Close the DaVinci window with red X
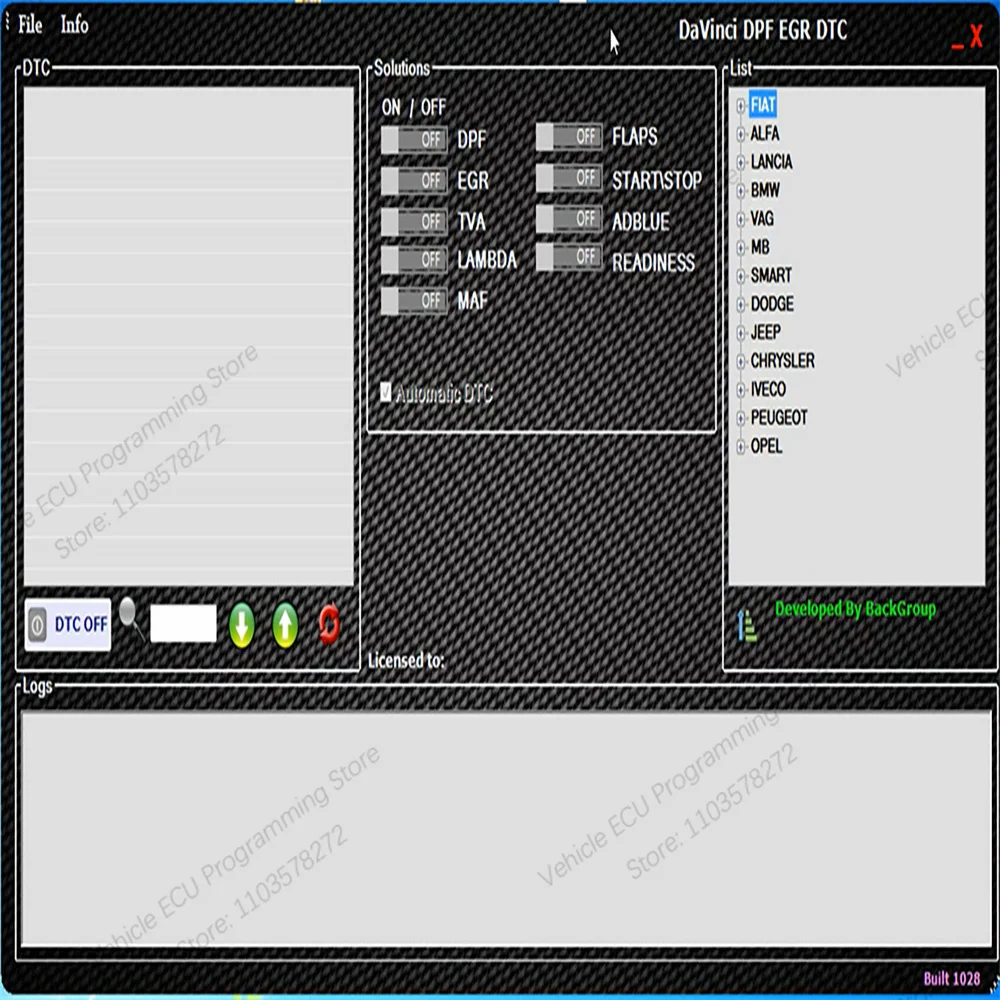 [x=976, y=36]
